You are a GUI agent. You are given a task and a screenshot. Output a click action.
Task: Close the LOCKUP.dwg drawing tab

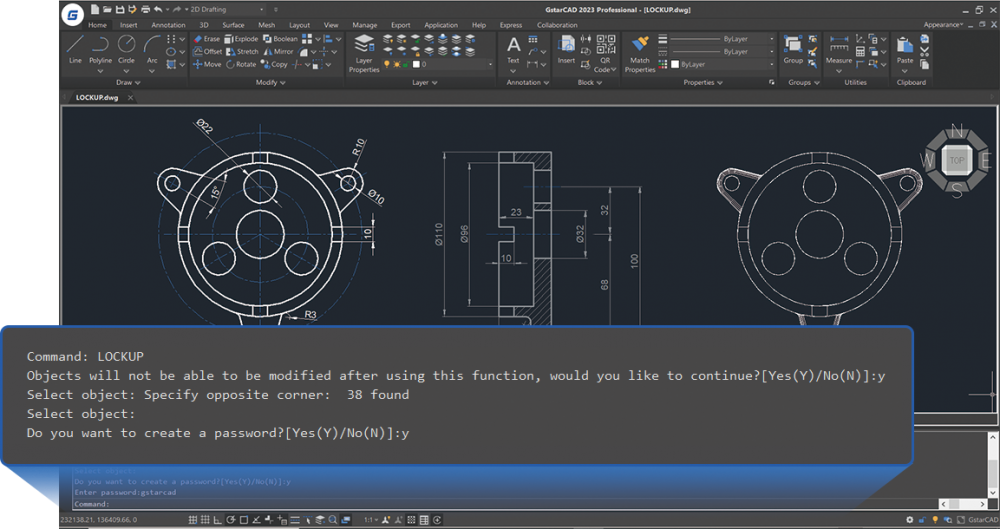130,98
